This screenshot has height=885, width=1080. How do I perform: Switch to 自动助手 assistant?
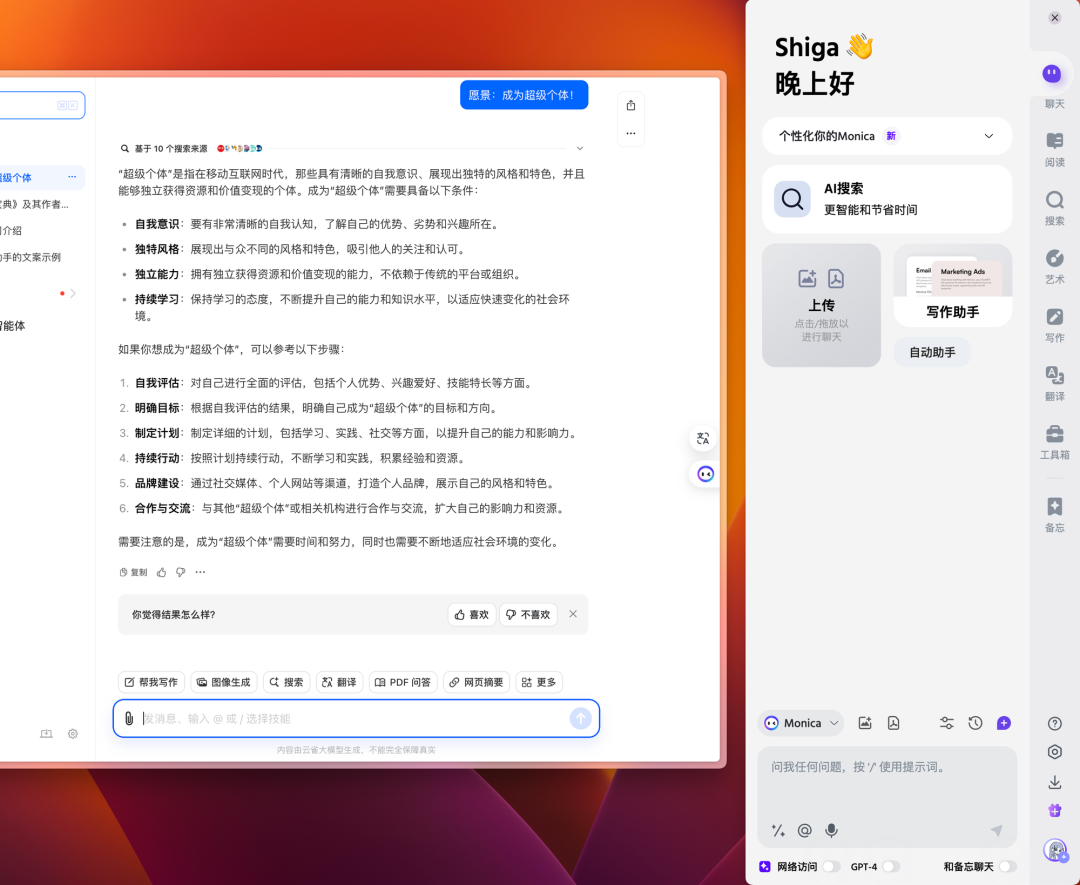(x=931, y=352)
